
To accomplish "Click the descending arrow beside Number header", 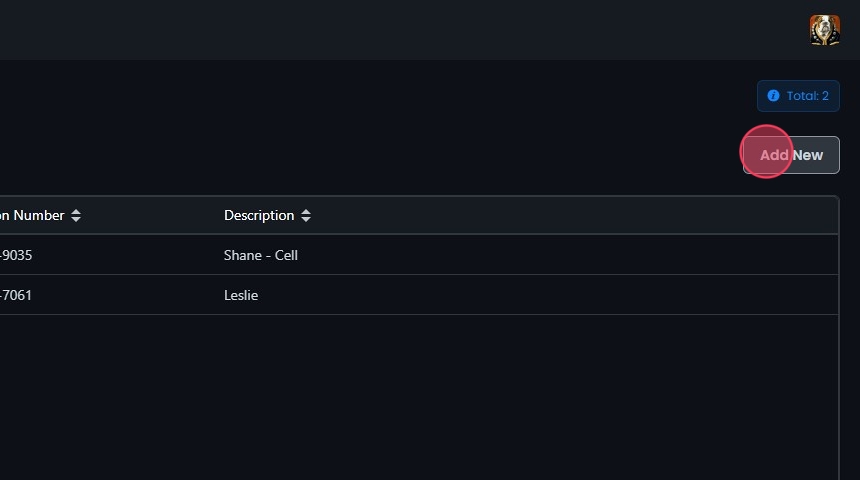I will pyautogui.click(x=76, y=220).
